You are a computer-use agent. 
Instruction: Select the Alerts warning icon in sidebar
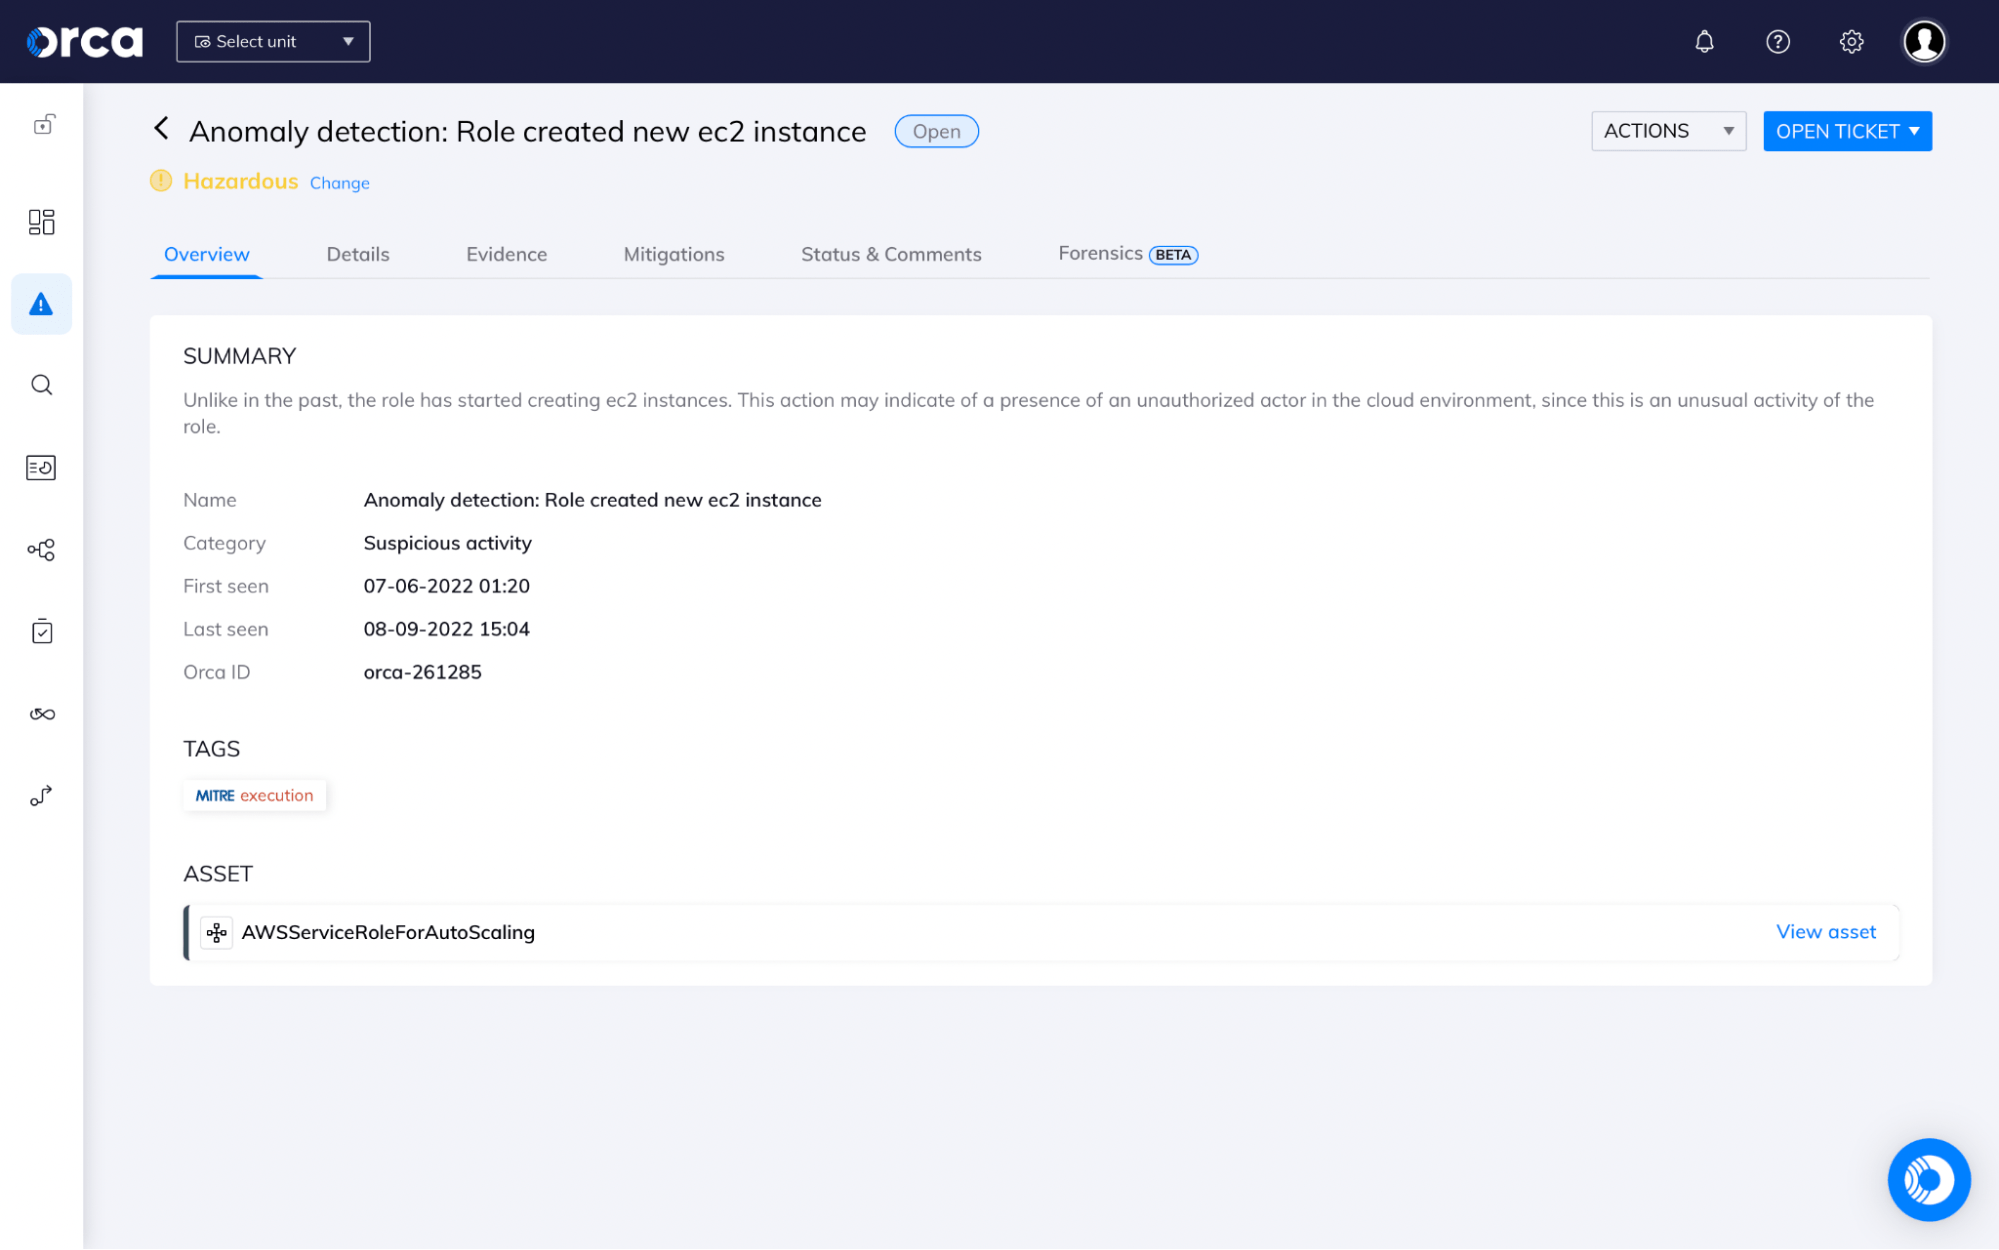tap(41, 303)
